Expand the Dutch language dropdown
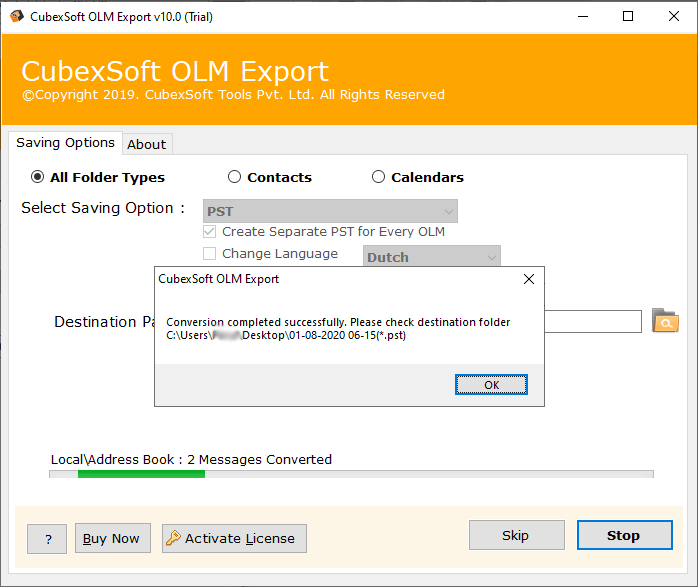 click(431, 257)
